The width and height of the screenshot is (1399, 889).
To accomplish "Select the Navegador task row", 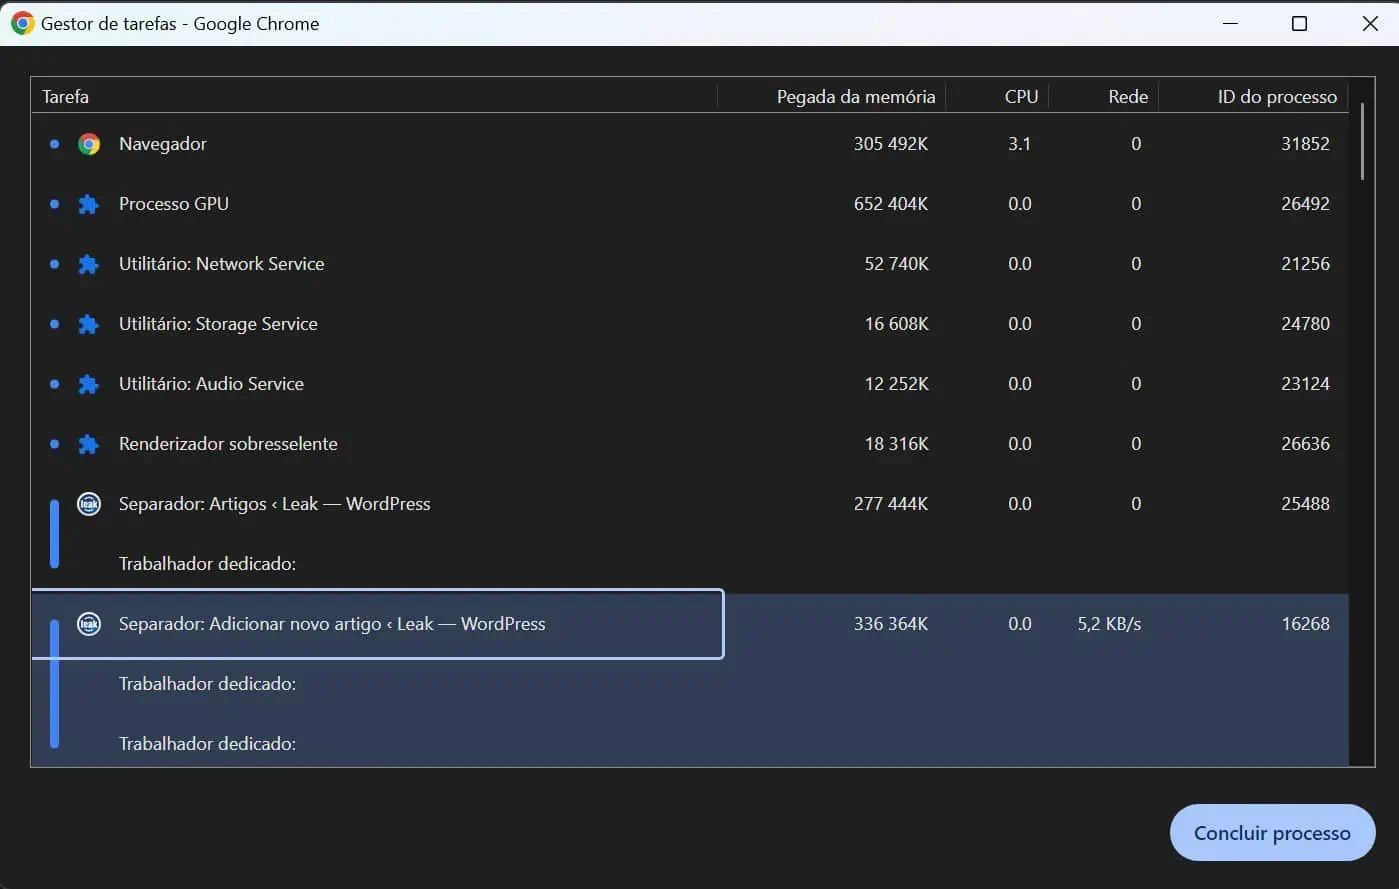I will point(690,144).
